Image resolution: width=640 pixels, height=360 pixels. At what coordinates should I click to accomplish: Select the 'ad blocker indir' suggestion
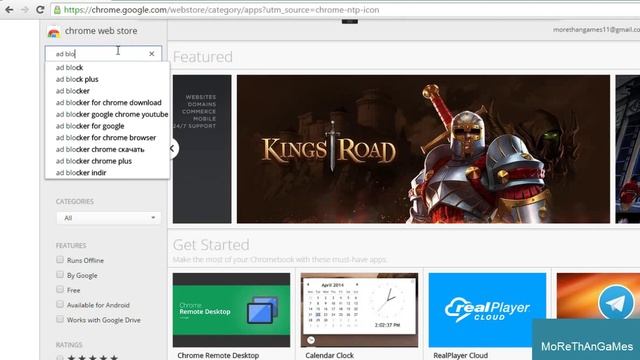click(x=107, y=173)
